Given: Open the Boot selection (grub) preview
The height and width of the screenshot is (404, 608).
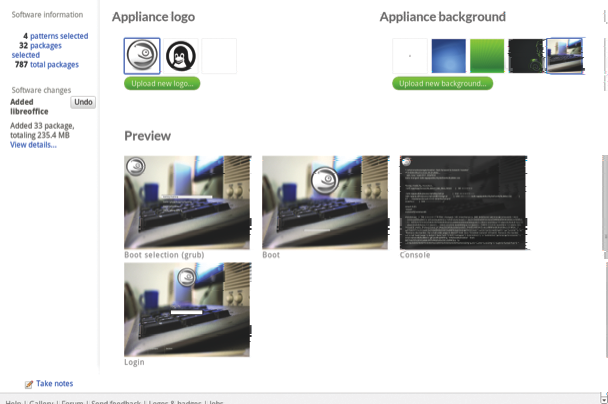Looking at the screenshot, I should [x=187, y=202].
